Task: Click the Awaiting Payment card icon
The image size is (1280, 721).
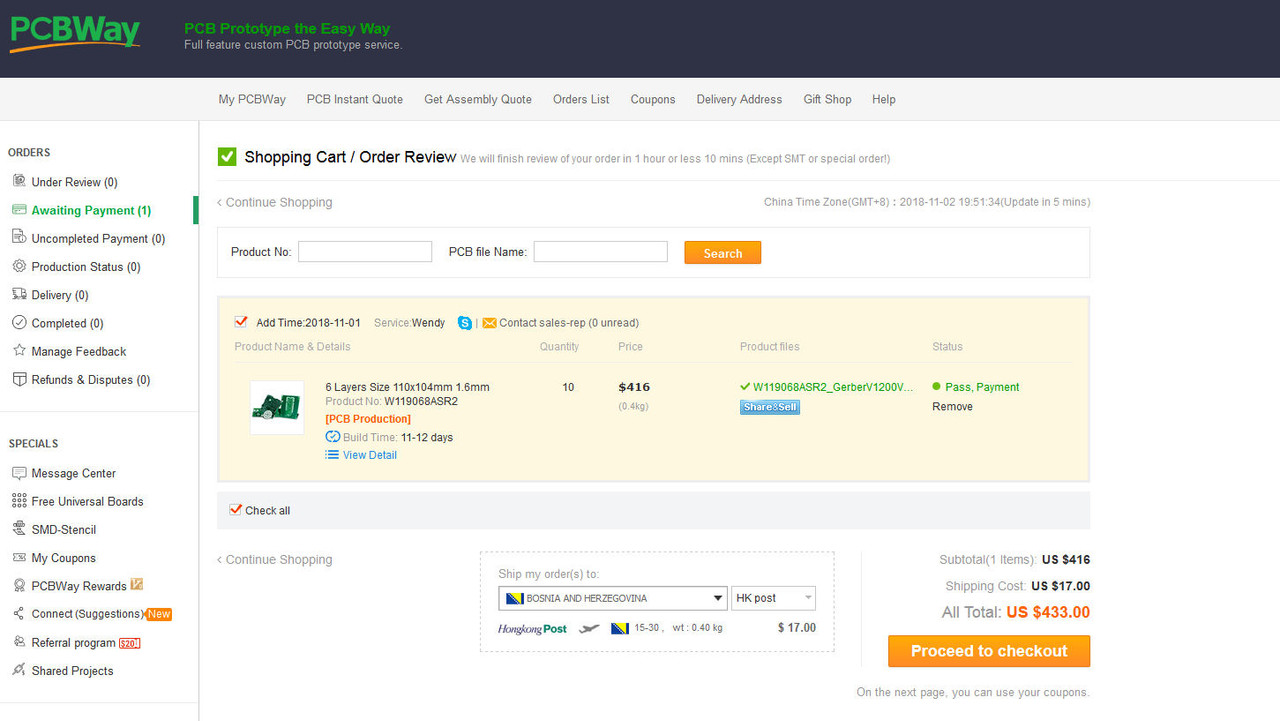Action: [x=19, y=210]
